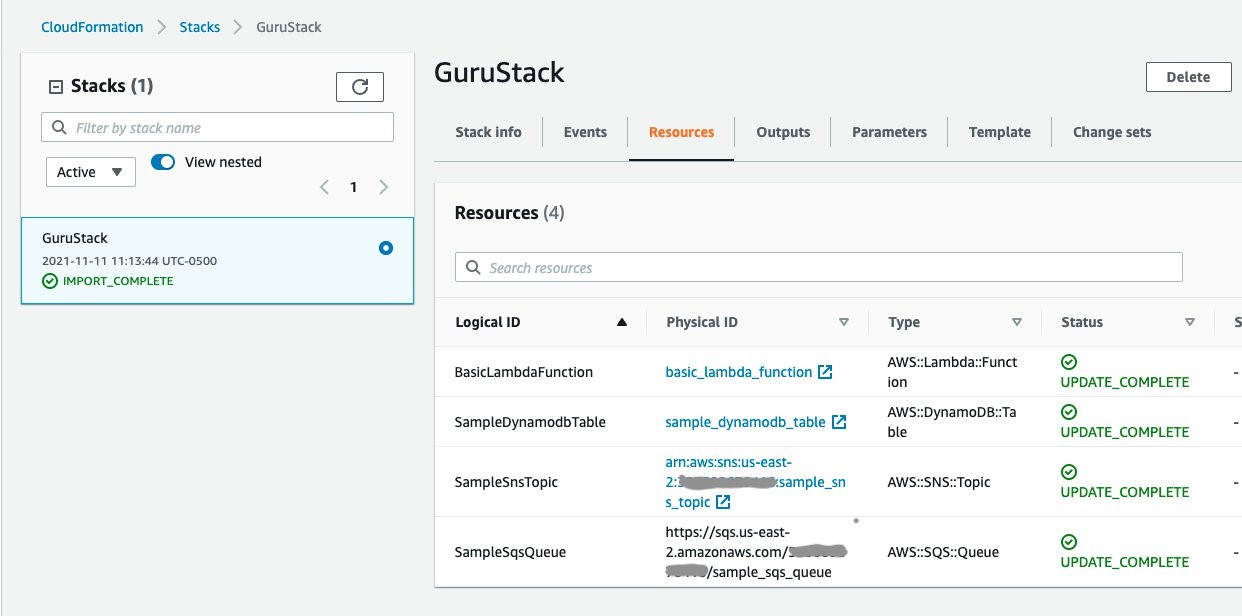Toggle the View nested switch
Screen dimensions: 1242x616
(163, 162)
